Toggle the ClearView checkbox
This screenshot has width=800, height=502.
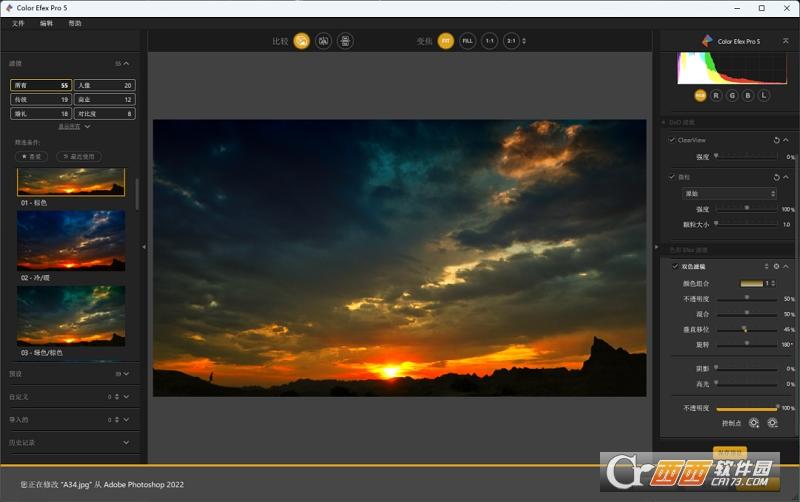click(672, 140)
